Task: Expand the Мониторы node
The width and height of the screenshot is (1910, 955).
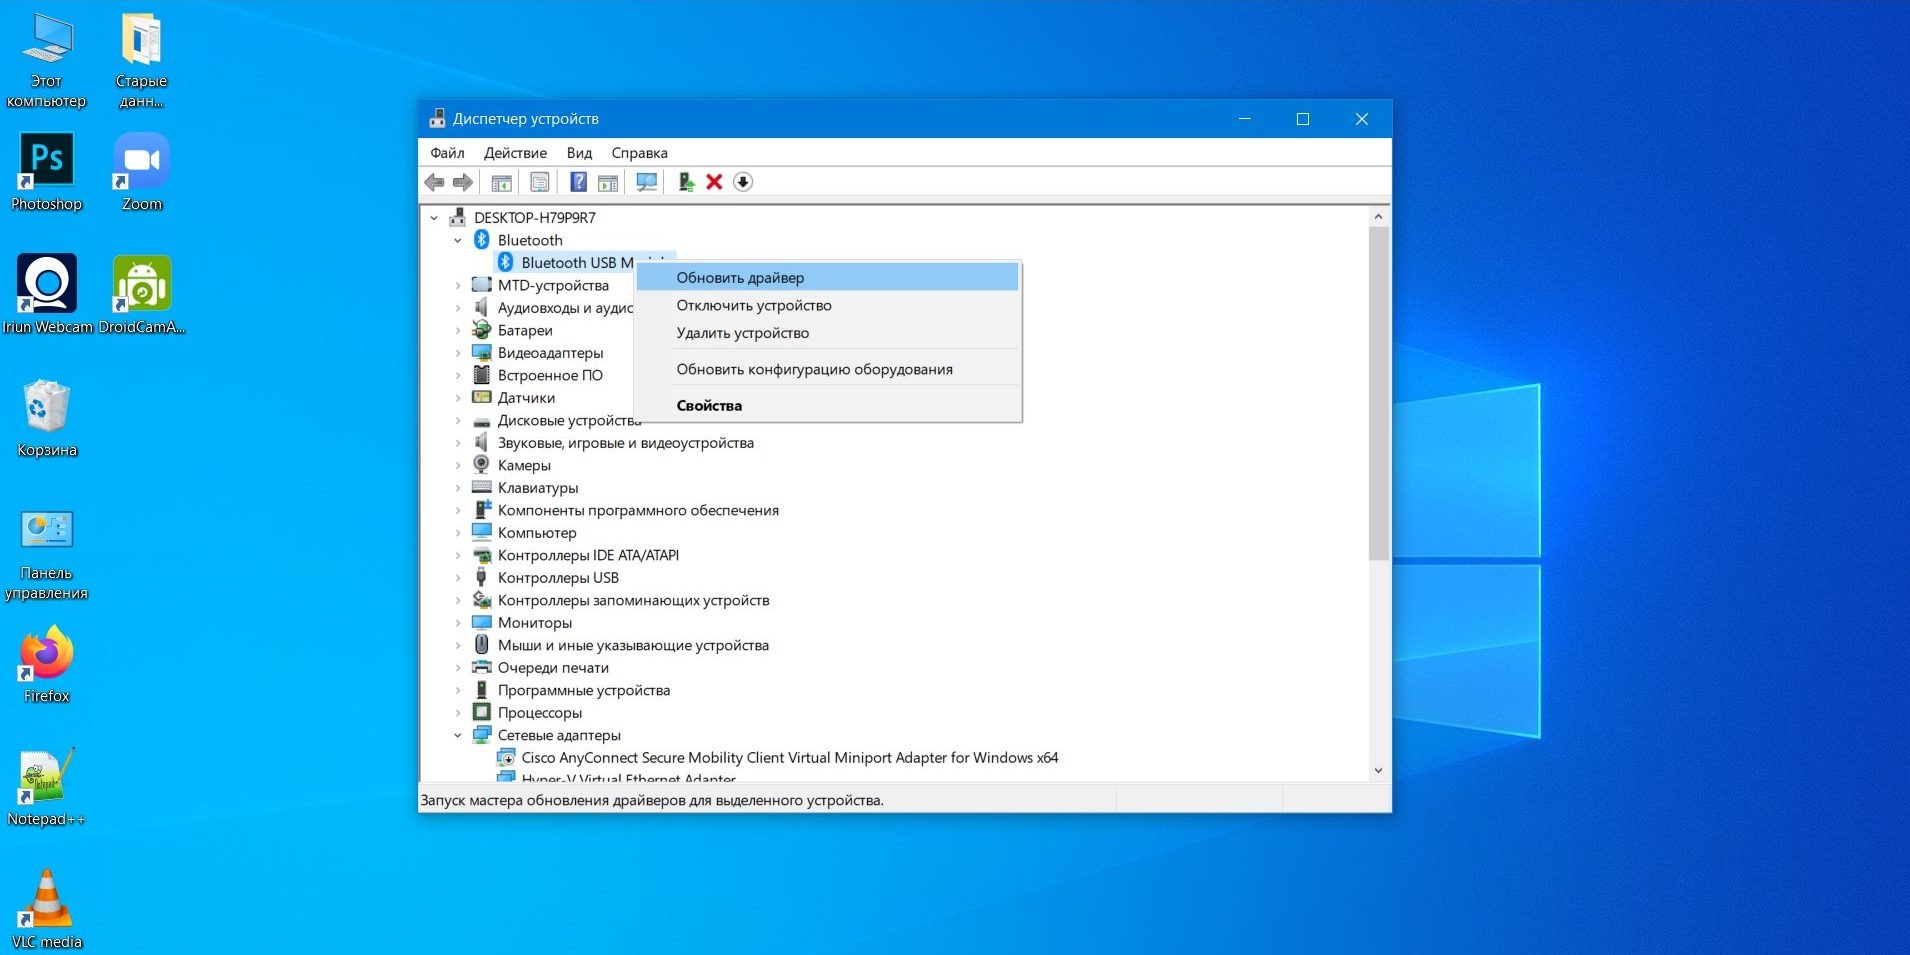Action: point(458,623)
